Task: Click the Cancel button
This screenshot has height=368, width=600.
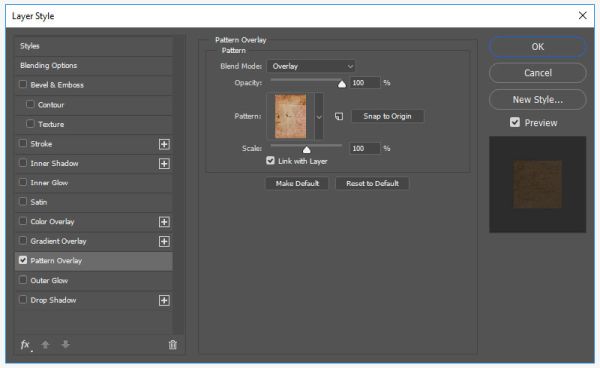Action: 538,73
